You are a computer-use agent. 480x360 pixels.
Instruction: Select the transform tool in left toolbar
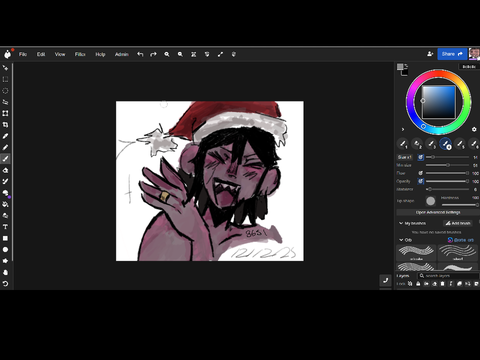click(x=5, y=113)
